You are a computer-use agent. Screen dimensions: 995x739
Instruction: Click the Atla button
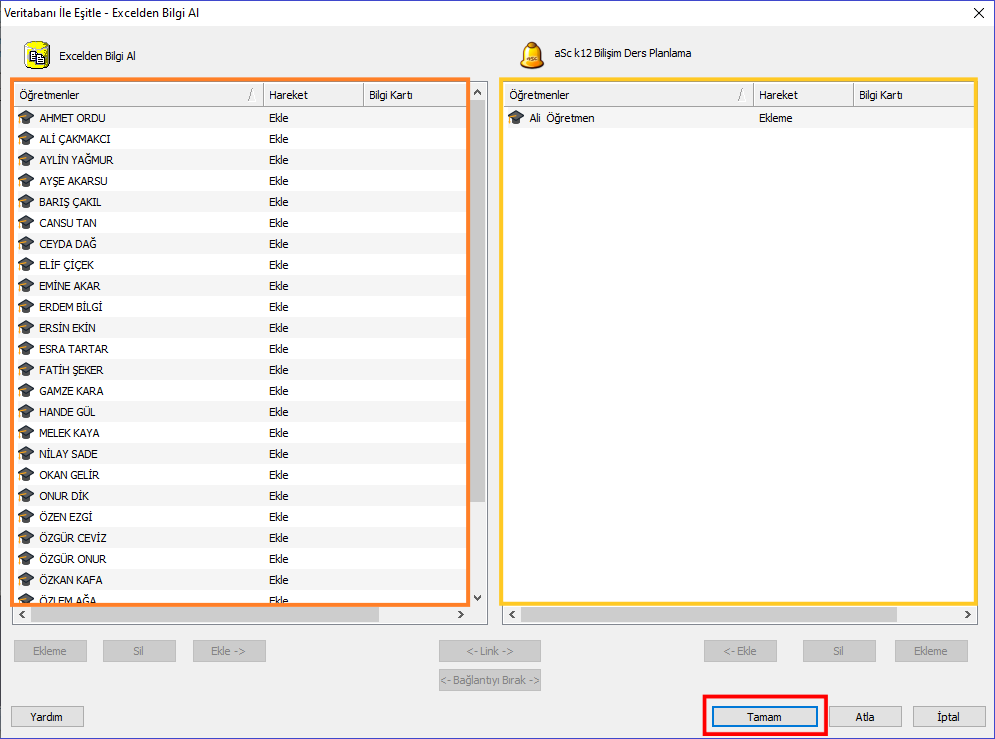pyautogui.click(x=865, y=716)
